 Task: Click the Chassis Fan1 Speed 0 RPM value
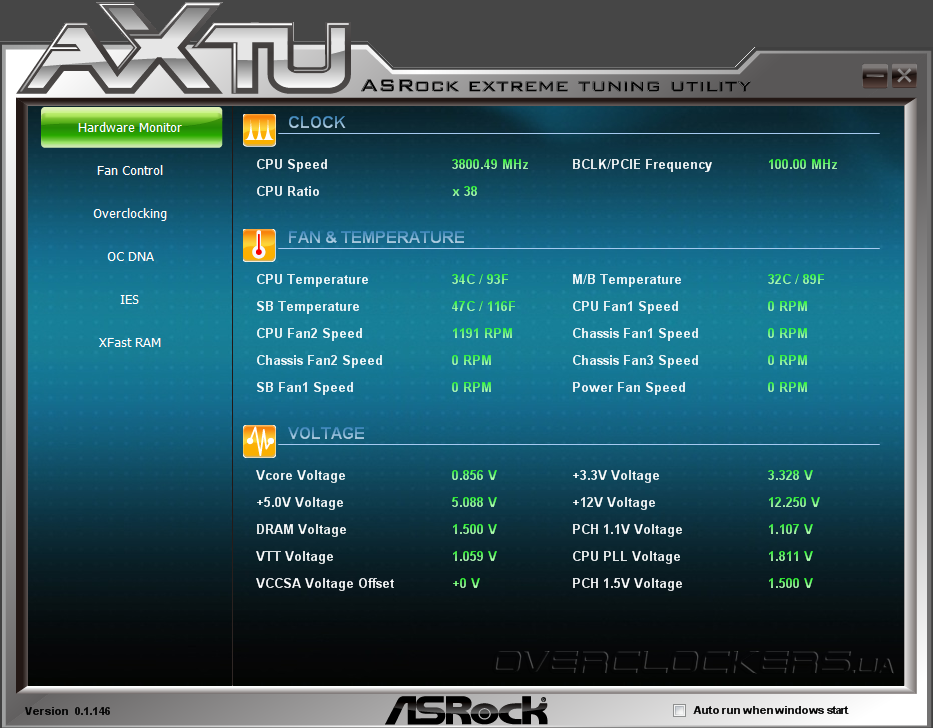coord(787,333)
